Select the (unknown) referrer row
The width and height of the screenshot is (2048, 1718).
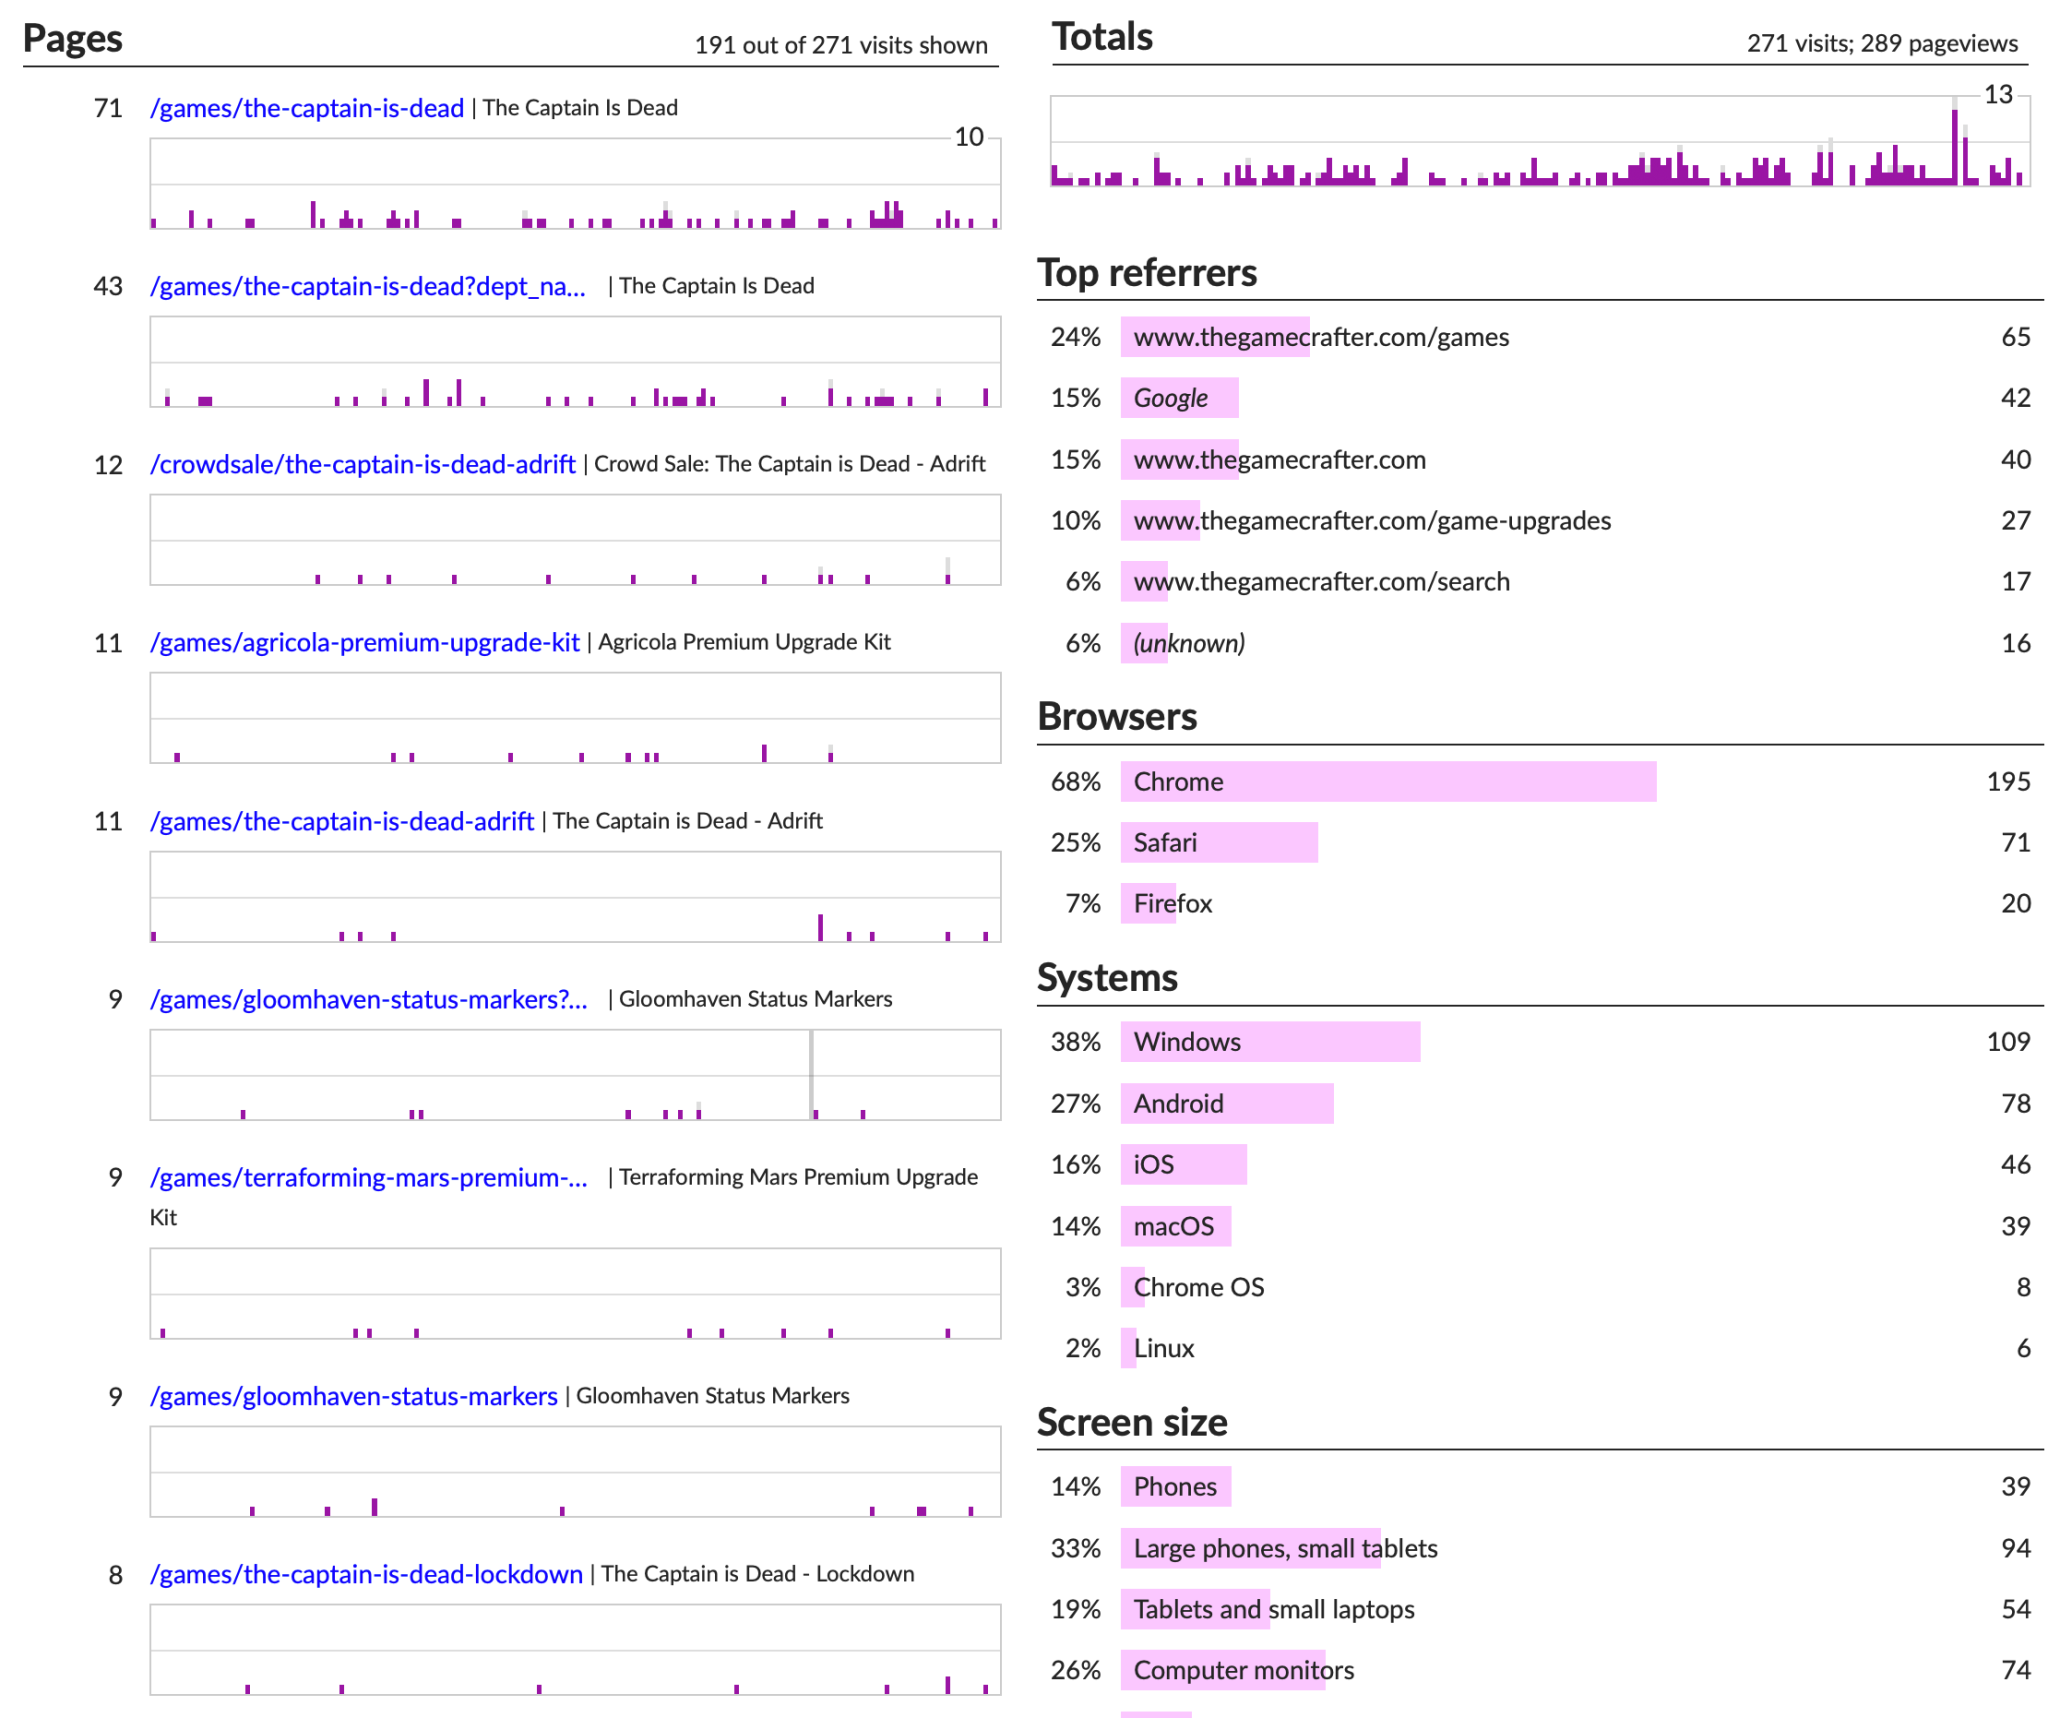click(x=1188, y=643)
